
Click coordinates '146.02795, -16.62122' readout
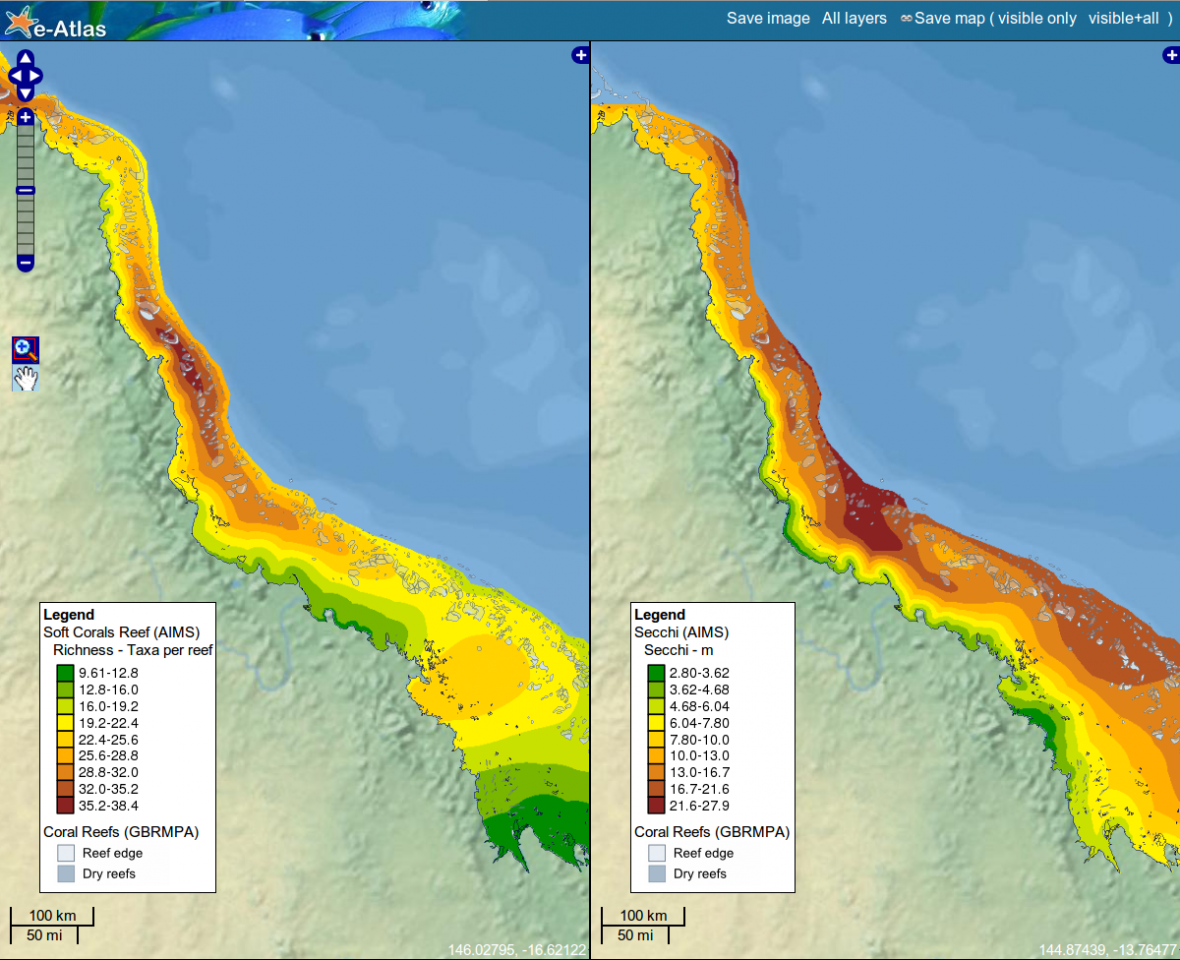point(517,949)
